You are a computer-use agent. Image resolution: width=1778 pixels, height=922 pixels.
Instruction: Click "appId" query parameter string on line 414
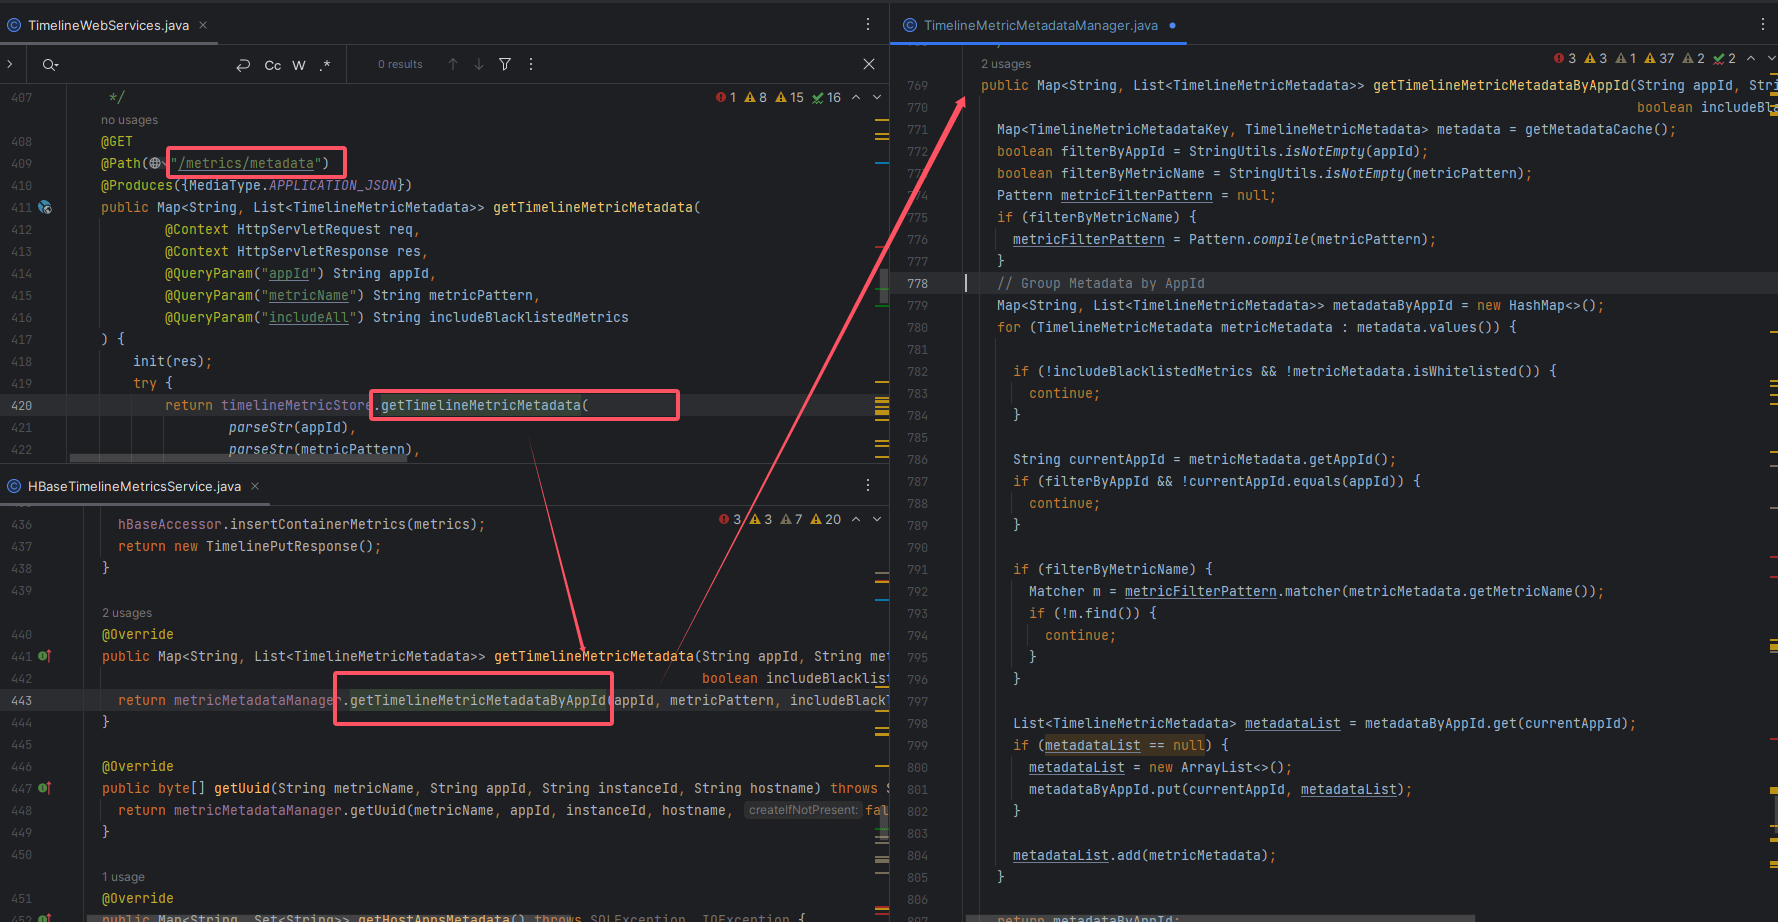pyautogui.click(x=289, y=273)
